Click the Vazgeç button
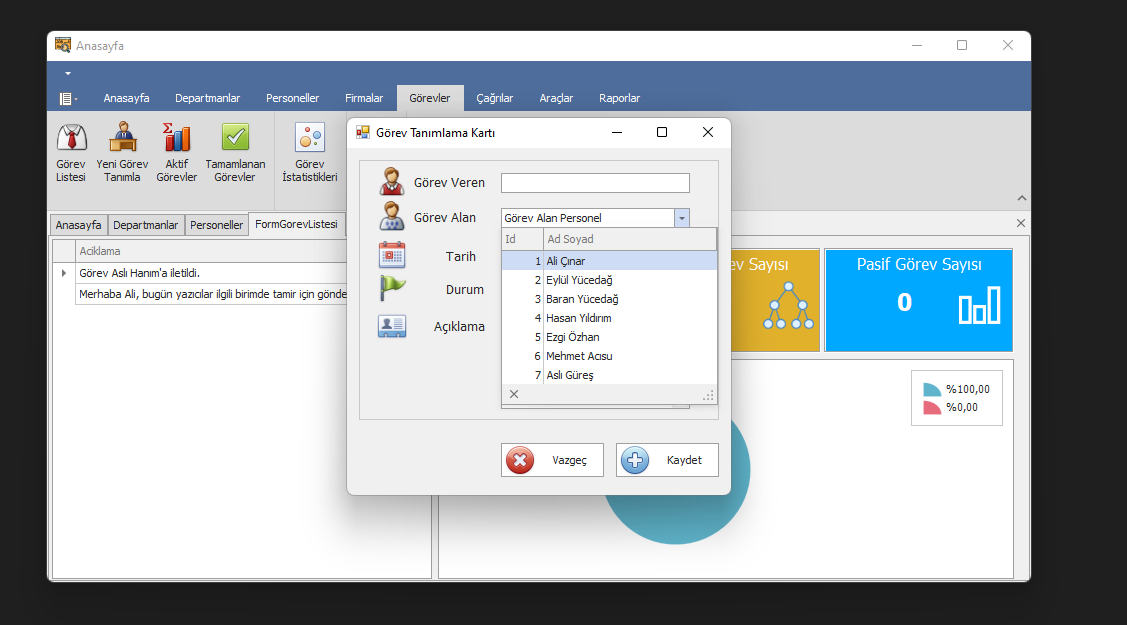 coord(552,460)
